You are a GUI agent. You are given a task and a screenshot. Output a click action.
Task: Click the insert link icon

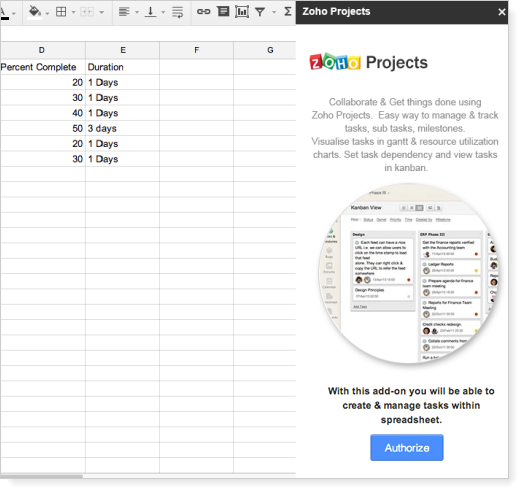tap(204, 12)
